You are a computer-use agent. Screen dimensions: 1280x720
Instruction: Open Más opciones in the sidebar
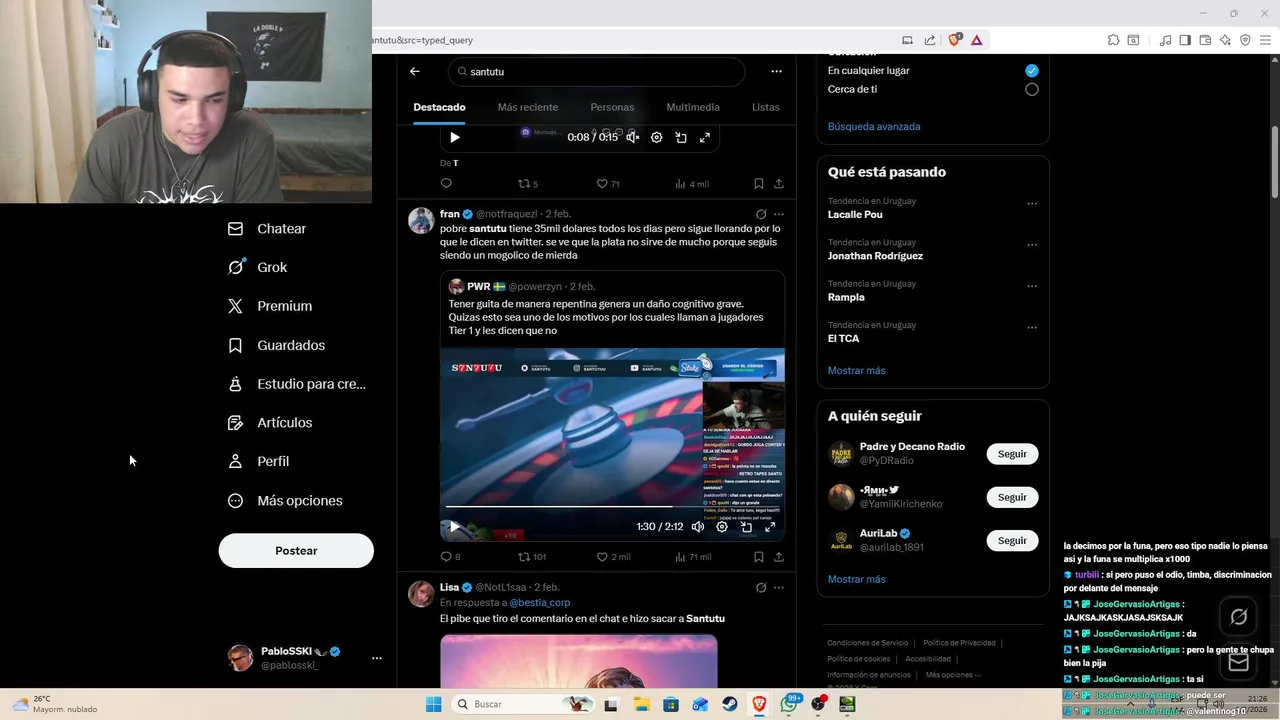[285, 501]
